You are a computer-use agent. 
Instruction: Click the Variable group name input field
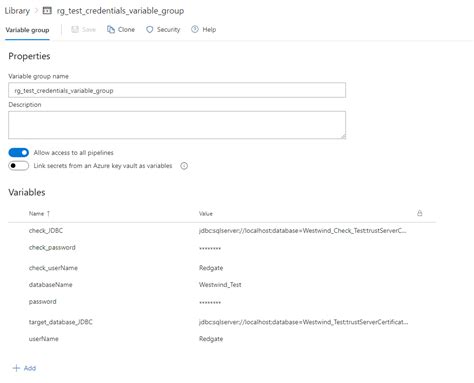pyautogui.click(x=177, y=90)
